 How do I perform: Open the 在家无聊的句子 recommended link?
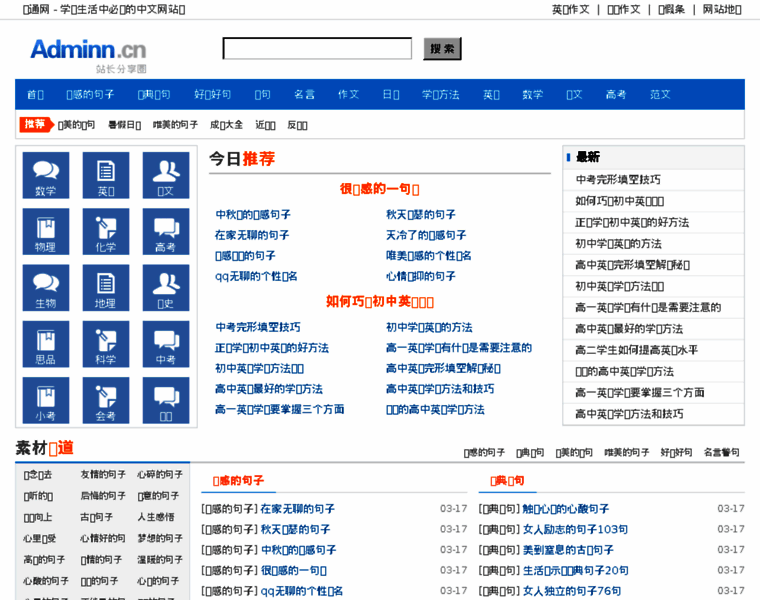tap(252, 235)
